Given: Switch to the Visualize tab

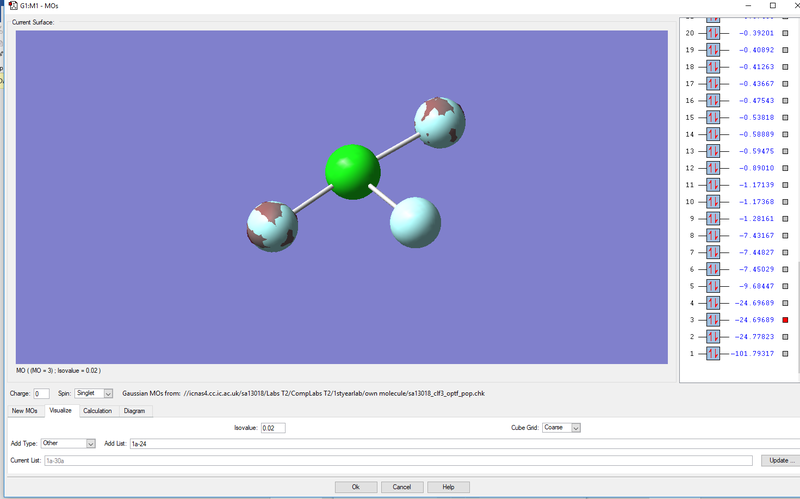Looking at the screenshot, I should 60,411.
